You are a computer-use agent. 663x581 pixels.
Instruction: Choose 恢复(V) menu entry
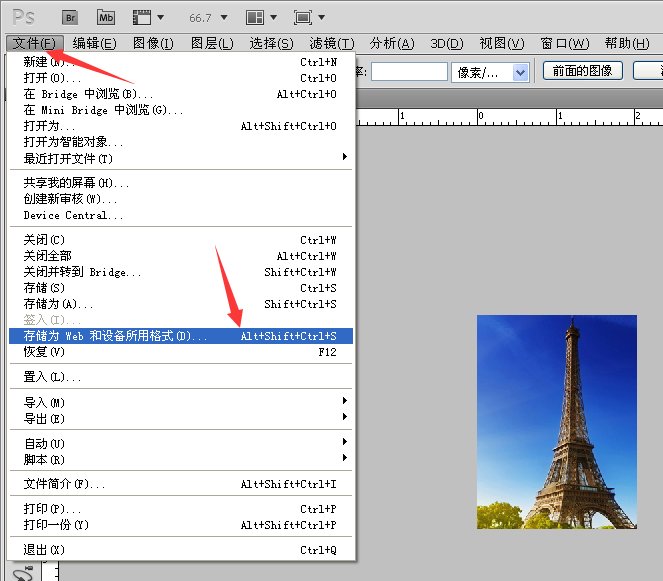181,352
